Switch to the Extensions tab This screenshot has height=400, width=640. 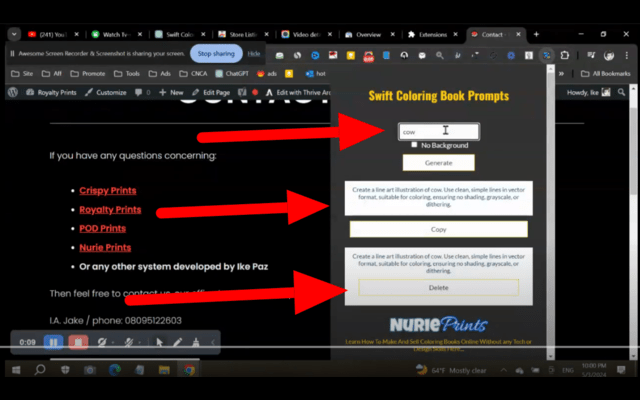[x=433, y=35]
